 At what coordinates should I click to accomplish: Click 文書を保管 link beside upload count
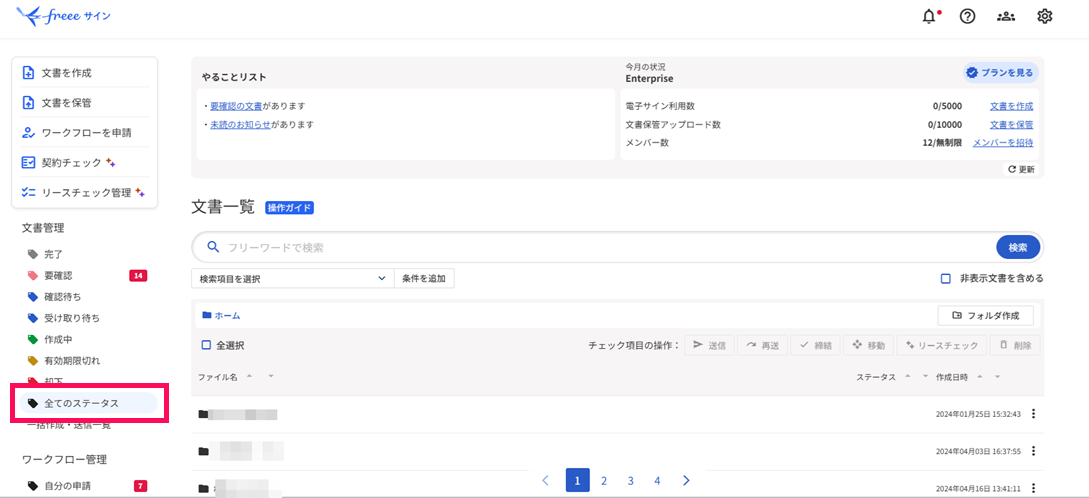[x=1011, y=125]
